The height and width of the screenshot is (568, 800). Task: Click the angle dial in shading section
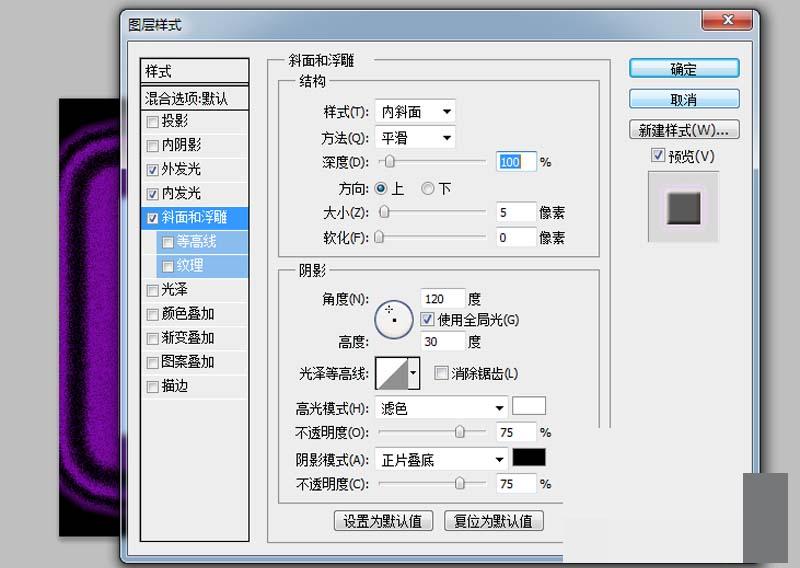pos(393,318)
